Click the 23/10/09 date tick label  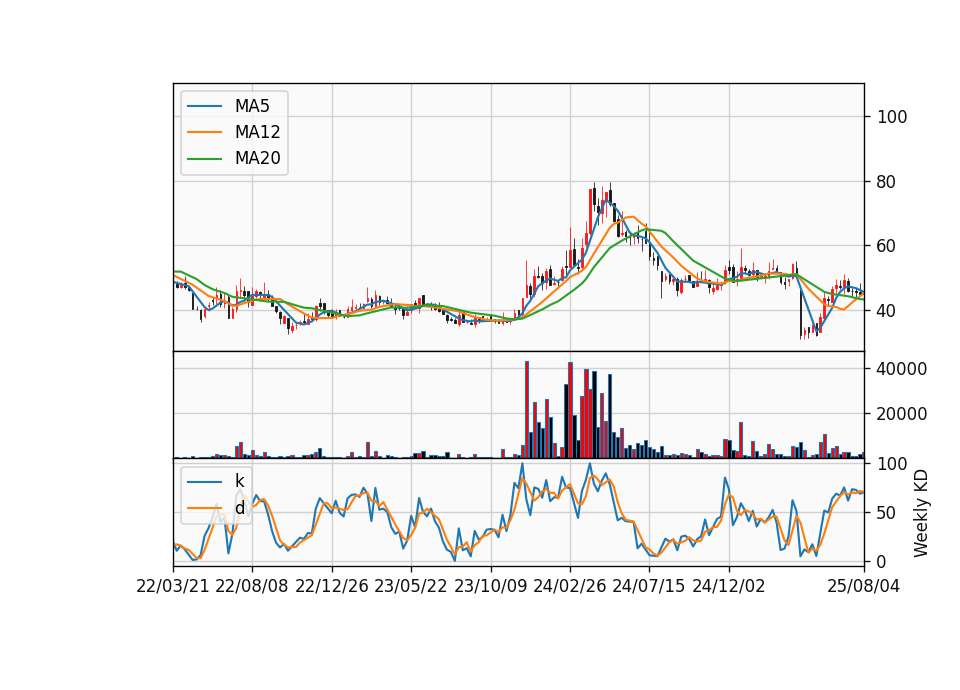(x=490, y=586)
